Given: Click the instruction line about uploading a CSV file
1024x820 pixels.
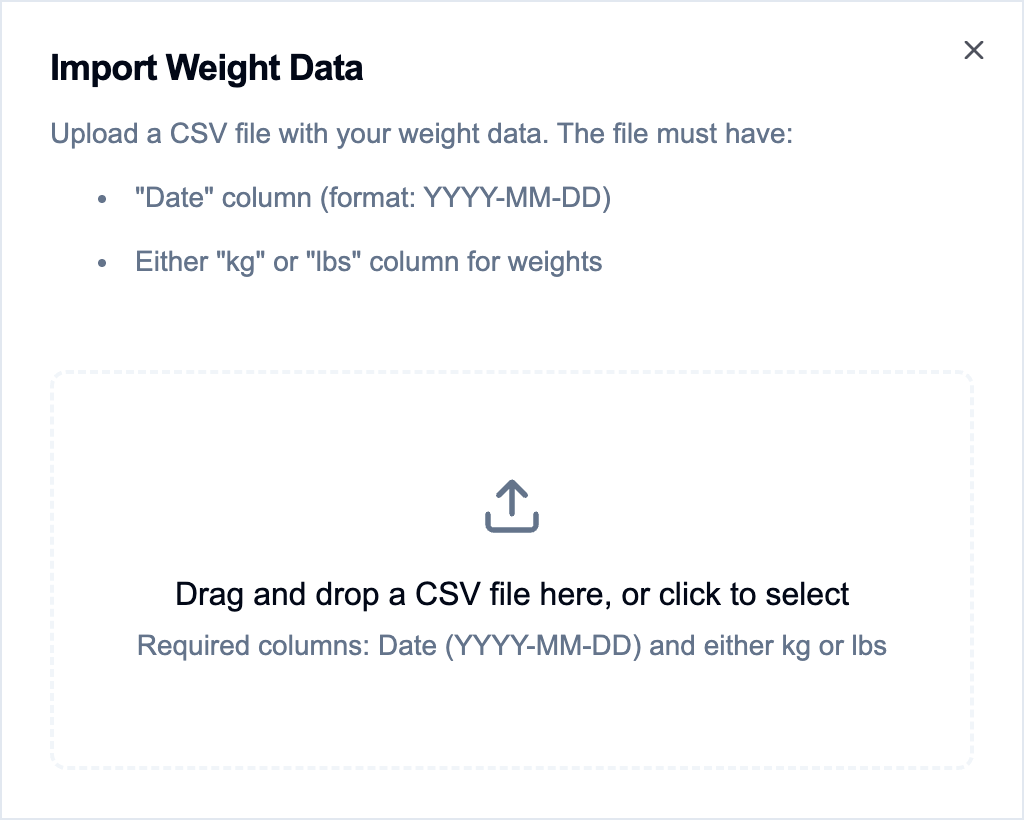Looking at the screenshot, I should coord(420,133).
